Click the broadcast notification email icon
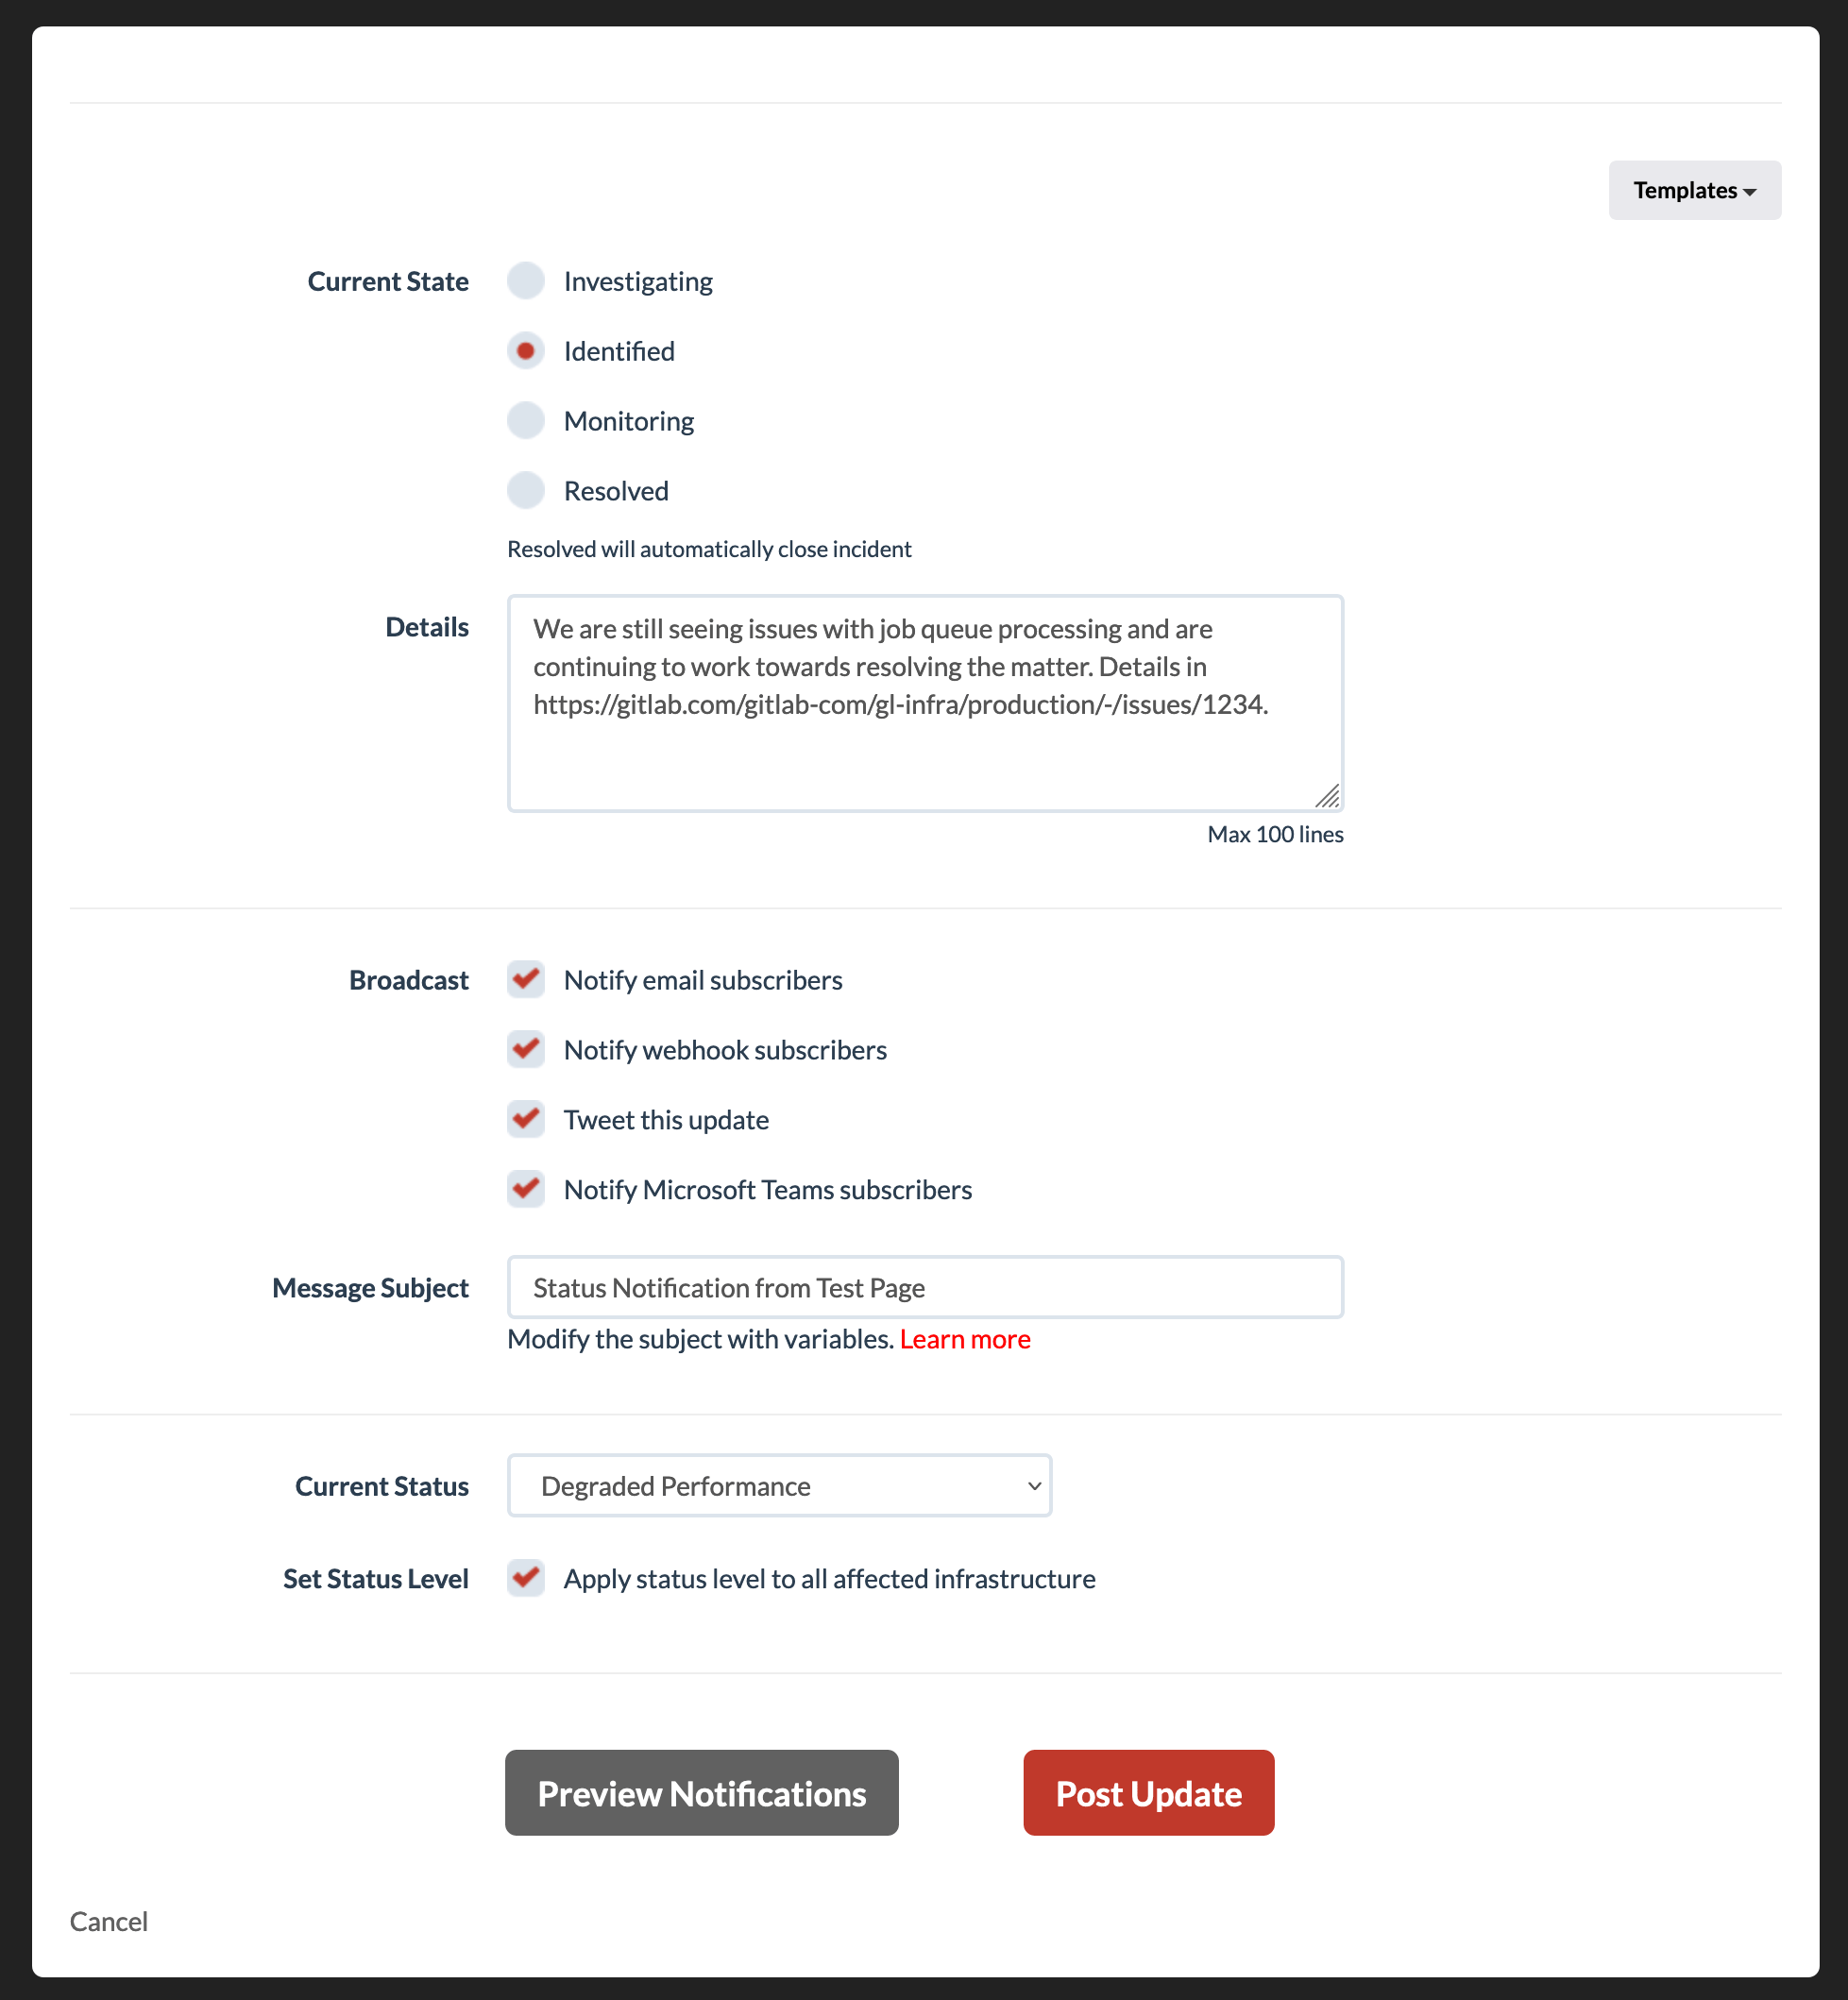The height and width of the screenshot is (2000, 1848). point(528,979)
